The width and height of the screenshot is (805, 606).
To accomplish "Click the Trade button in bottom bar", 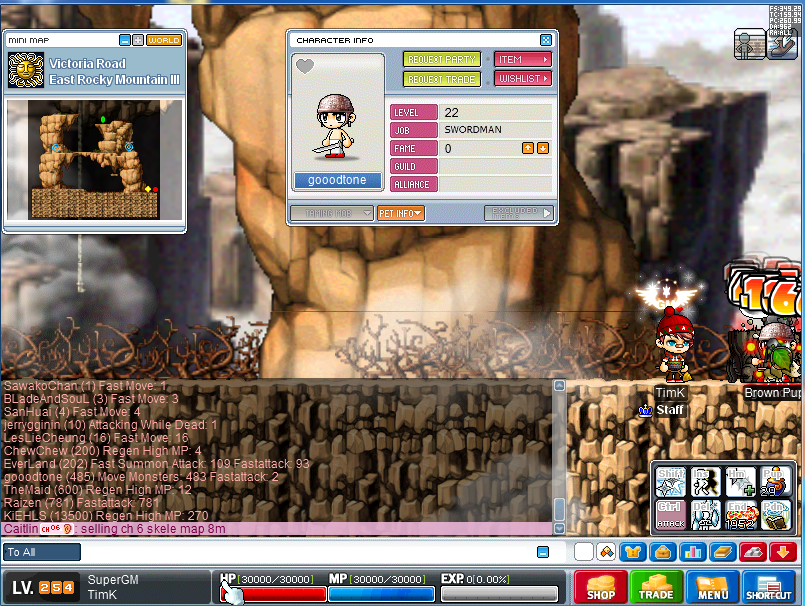I will (x=657, y=587).
